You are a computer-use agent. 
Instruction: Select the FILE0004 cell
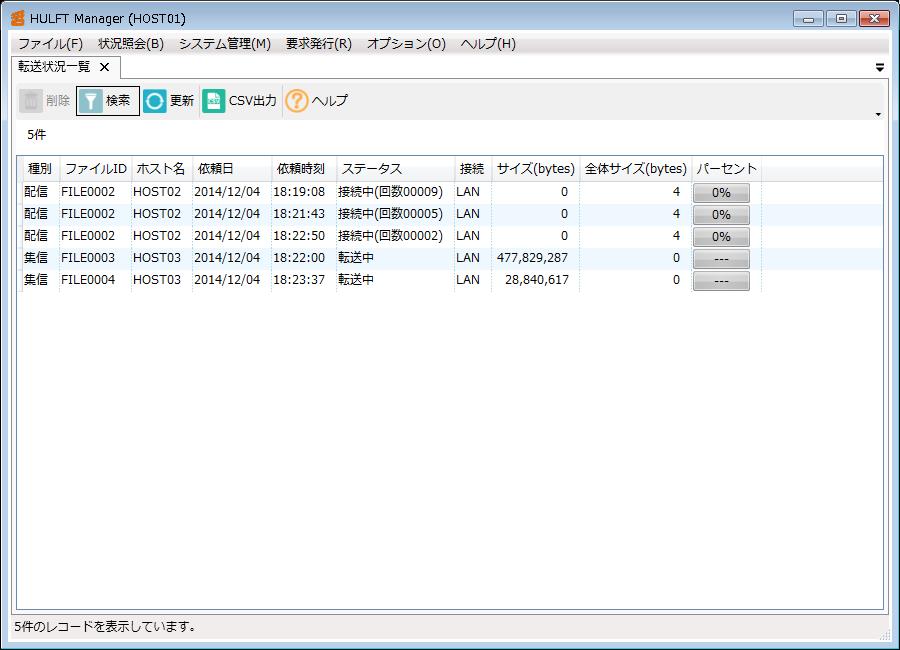pos(88,280)
